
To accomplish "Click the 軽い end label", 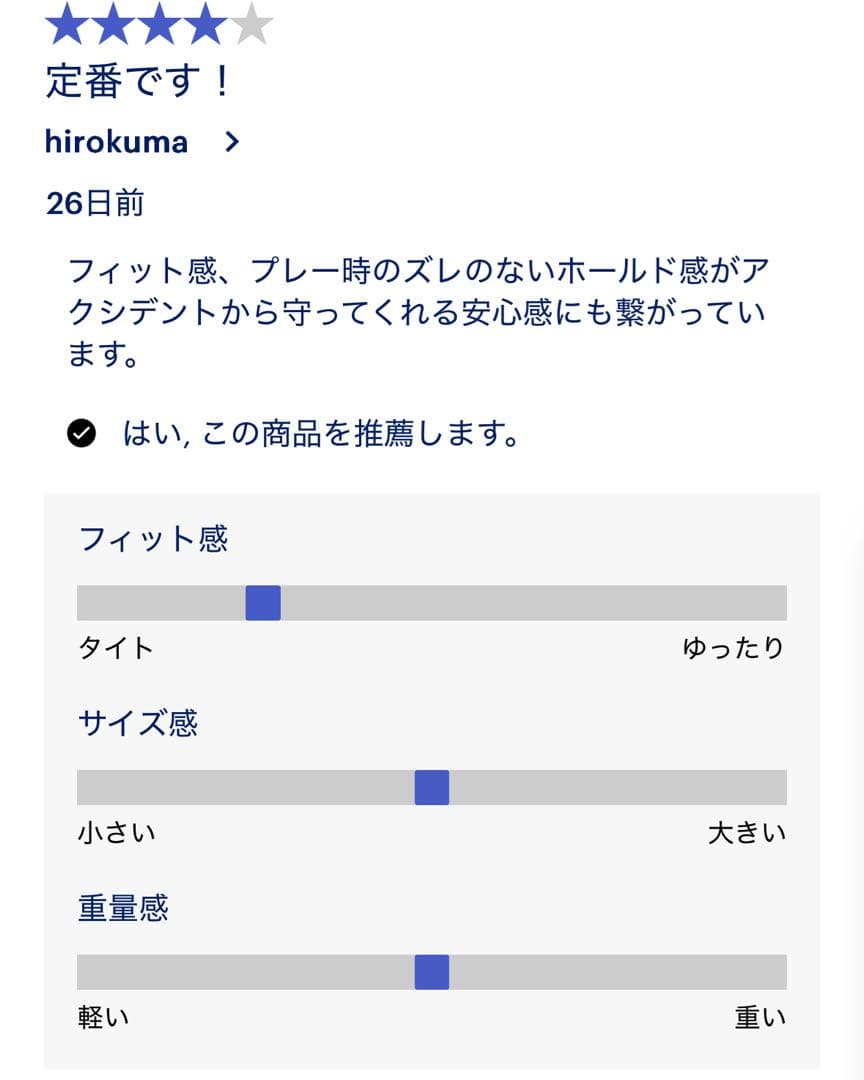I will 104,1018.
